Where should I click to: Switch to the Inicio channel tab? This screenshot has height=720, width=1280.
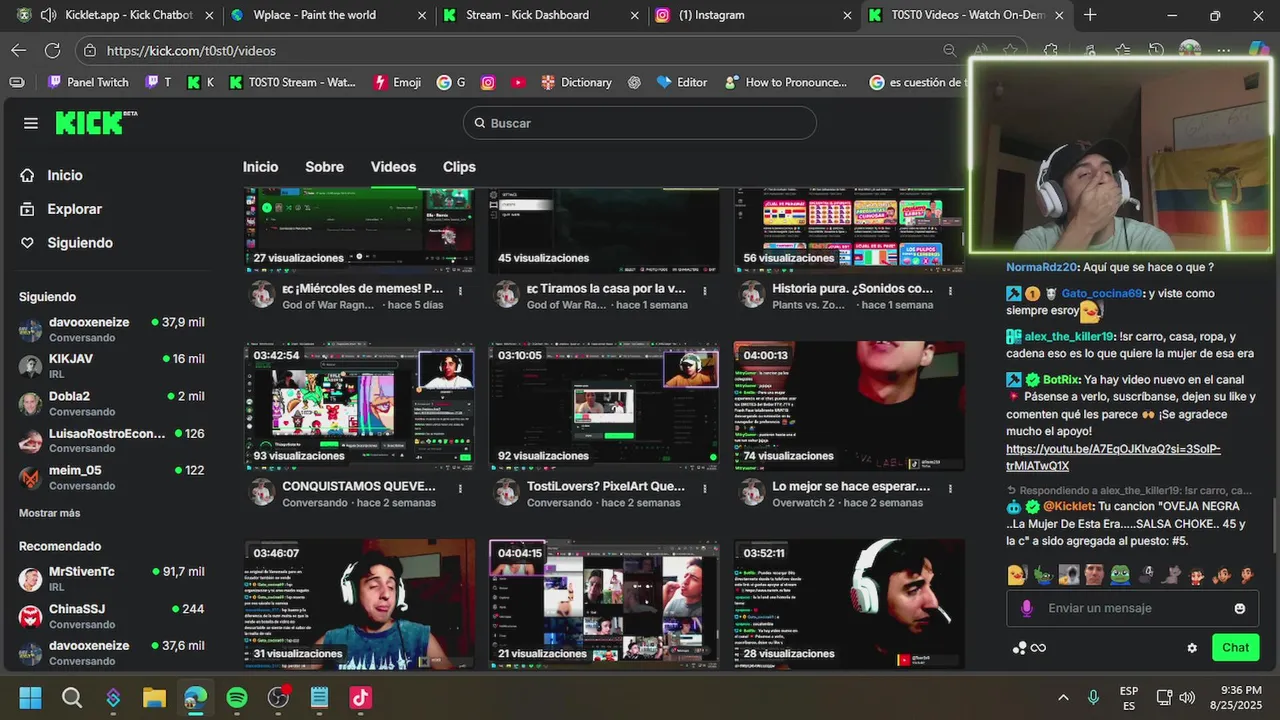point(260,167)
